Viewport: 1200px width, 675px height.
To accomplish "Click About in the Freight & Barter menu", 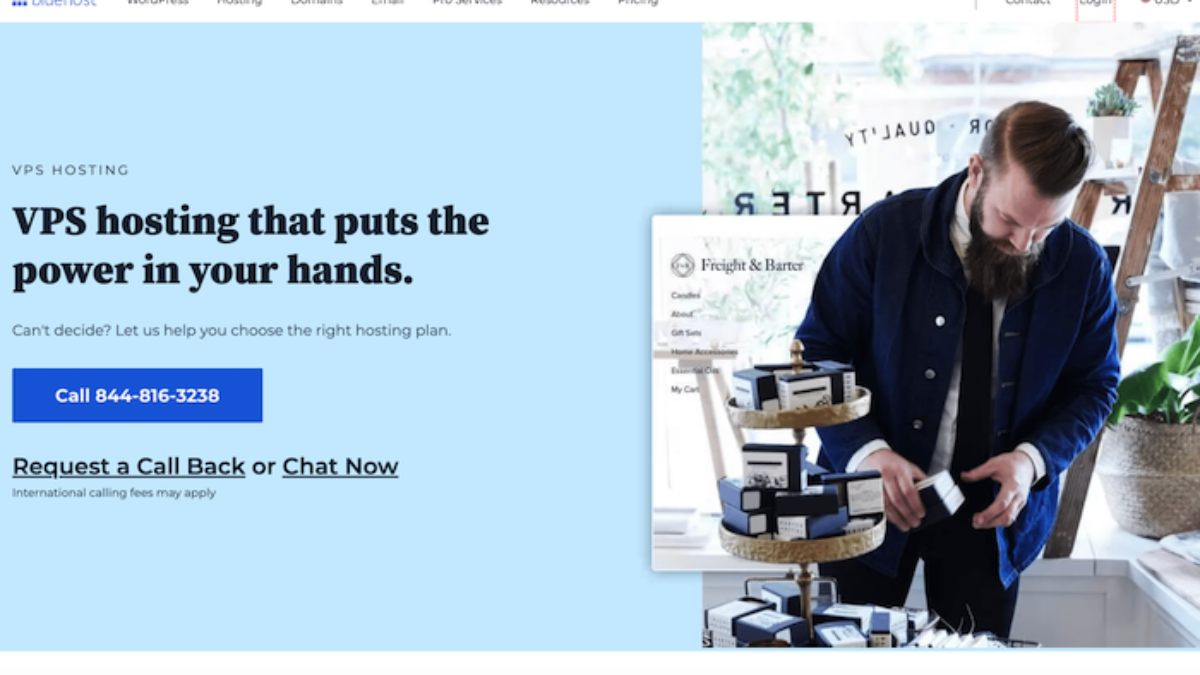I will (682, 314).
